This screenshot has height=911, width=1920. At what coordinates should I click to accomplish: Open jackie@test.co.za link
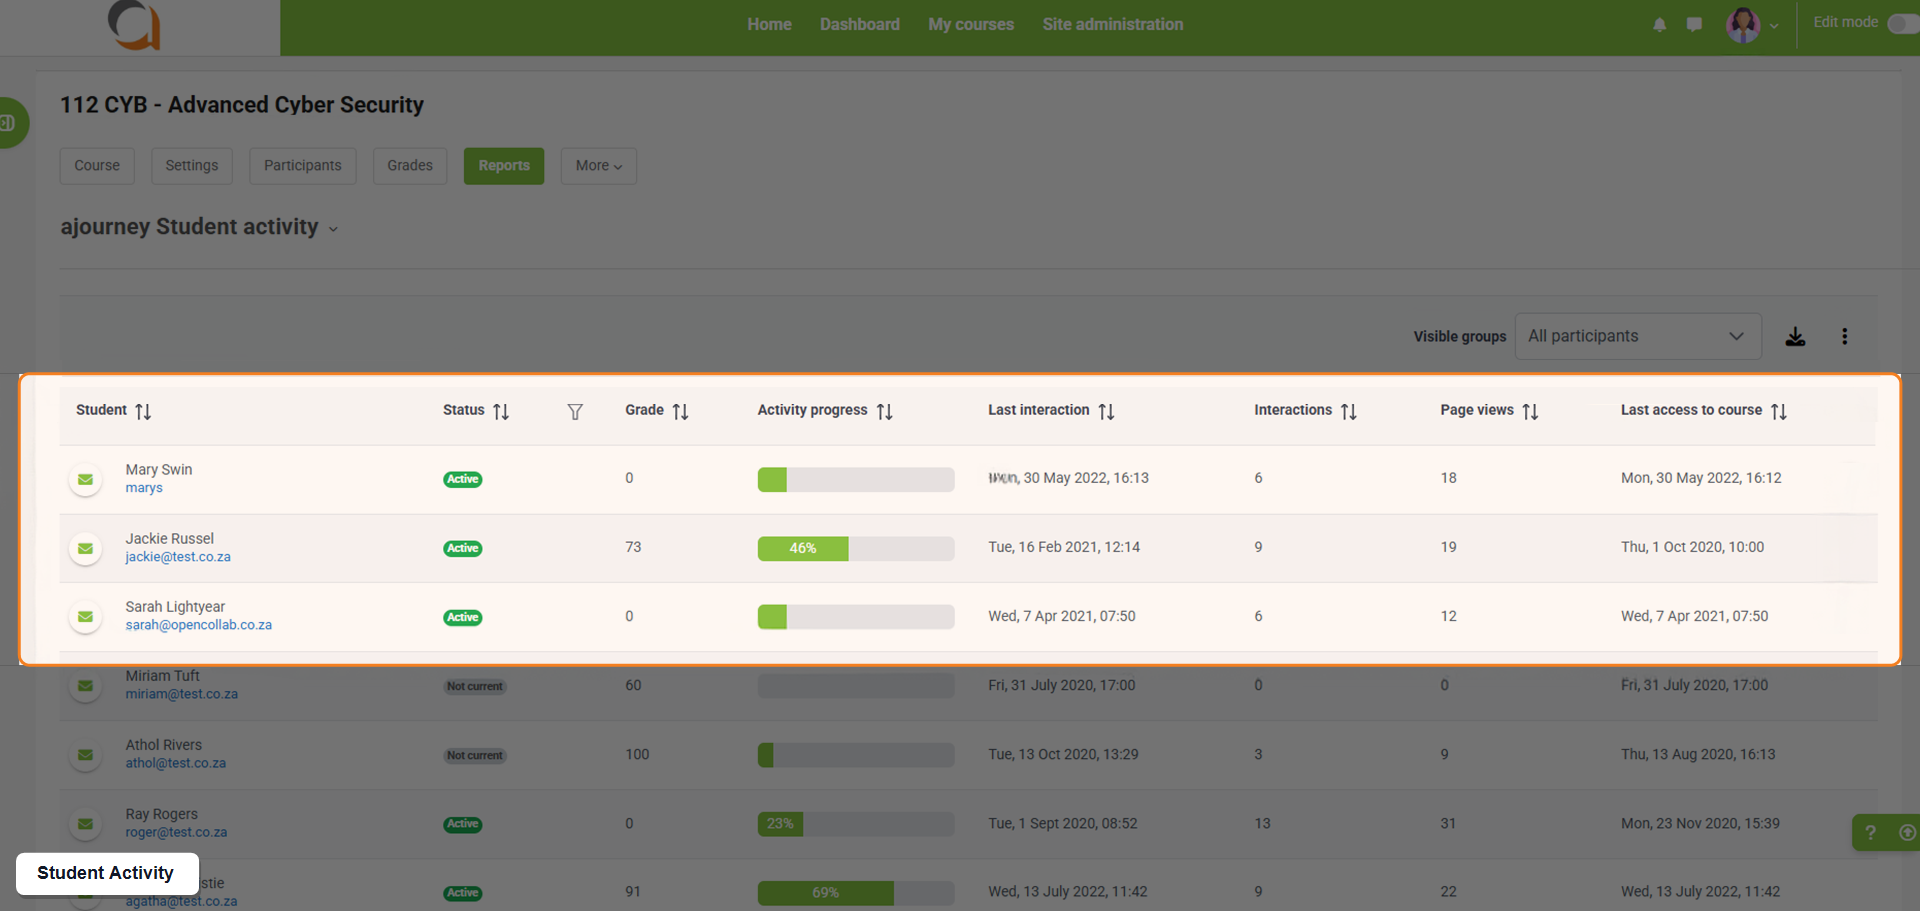pos(178,557)
